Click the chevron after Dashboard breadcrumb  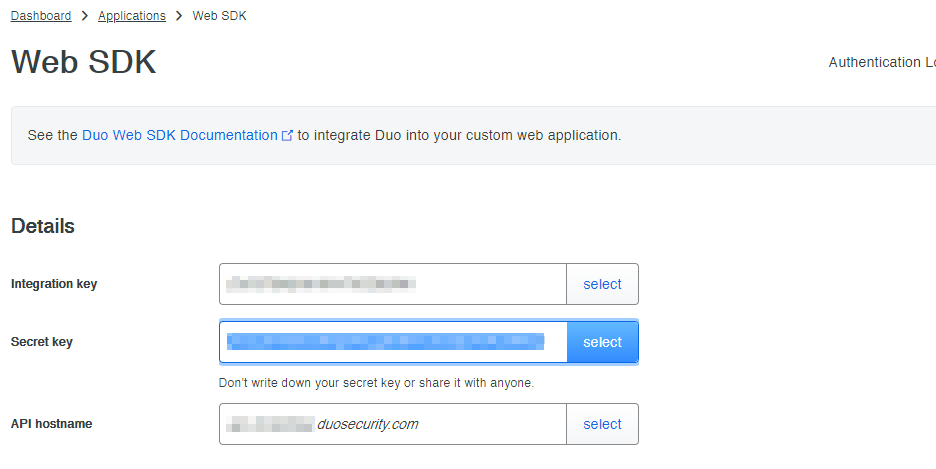[85, 16]
